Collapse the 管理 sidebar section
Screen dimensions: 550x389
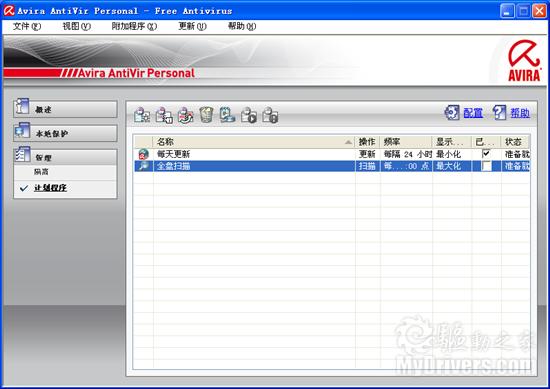tap(65, 157)
